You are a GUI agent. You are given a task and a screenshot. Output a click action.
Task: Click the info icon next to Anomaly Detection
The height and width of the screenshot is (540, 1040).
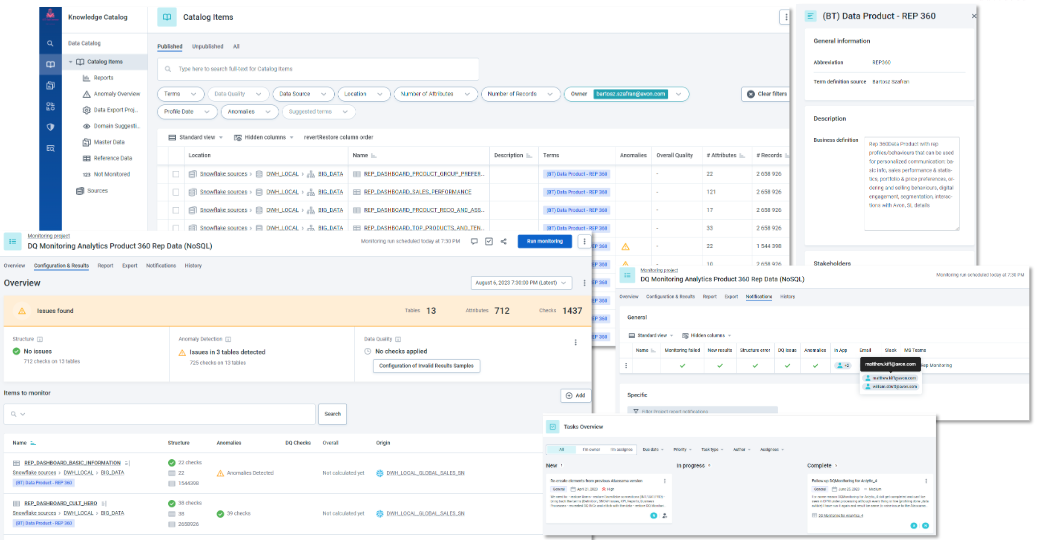tap(228, 339)
